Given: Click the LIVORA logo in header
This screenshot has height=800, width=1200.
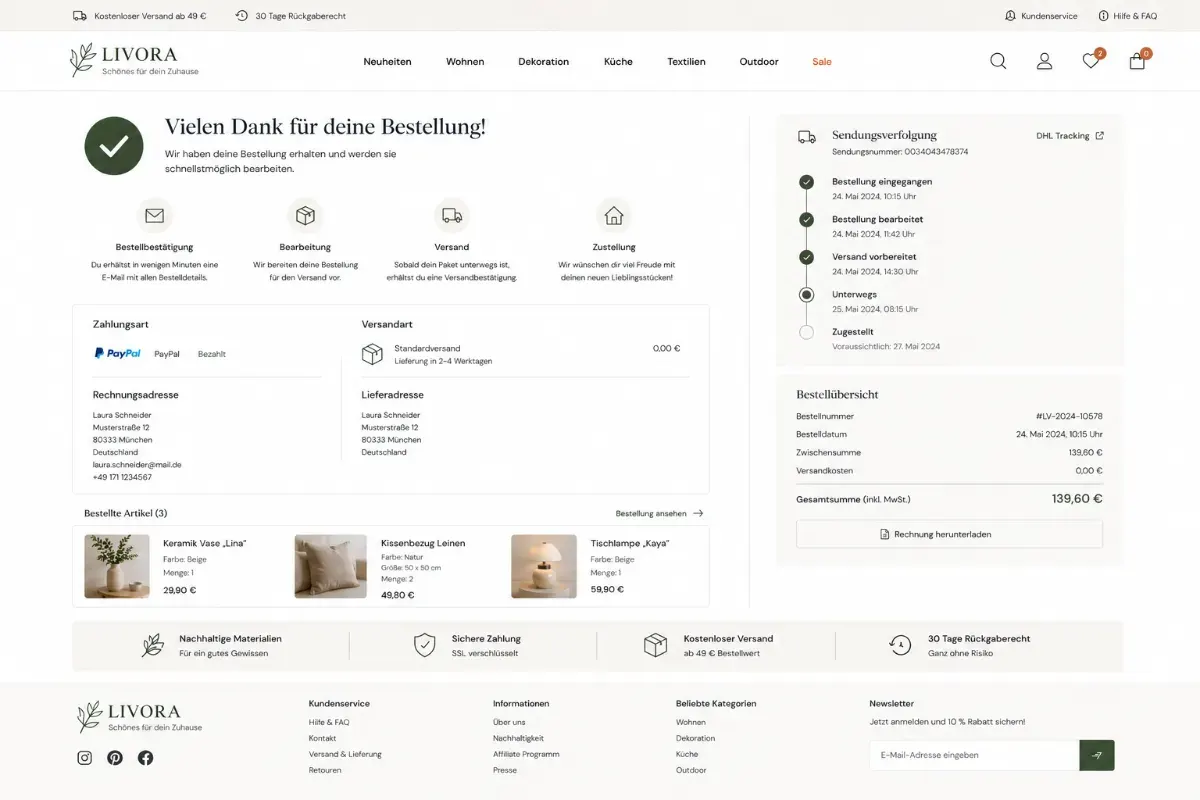Looking at the screenshot, I should [x=133, y=60].
